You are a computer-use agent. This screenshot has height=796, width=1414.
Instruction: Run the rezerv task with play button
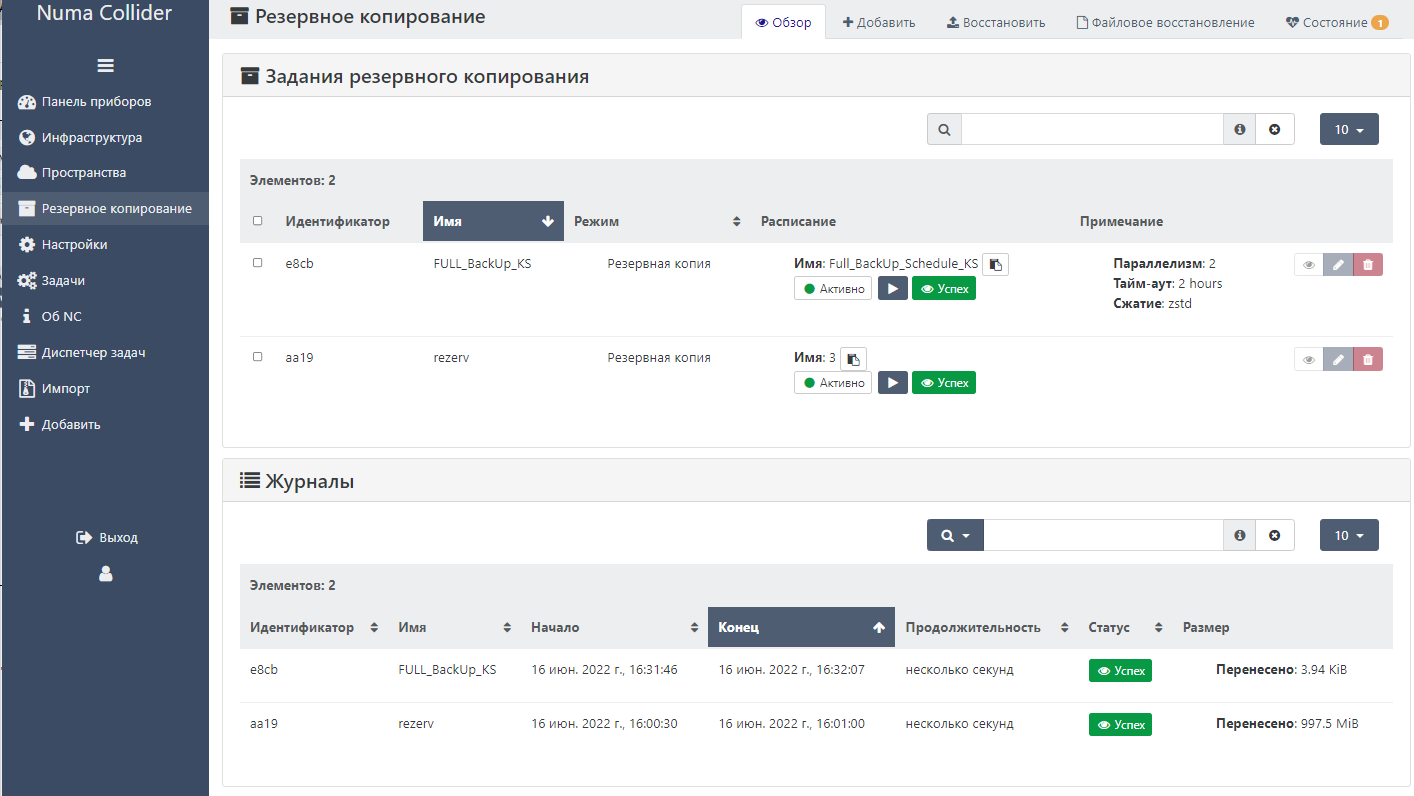pyautogui.click(x=893, y=382)
